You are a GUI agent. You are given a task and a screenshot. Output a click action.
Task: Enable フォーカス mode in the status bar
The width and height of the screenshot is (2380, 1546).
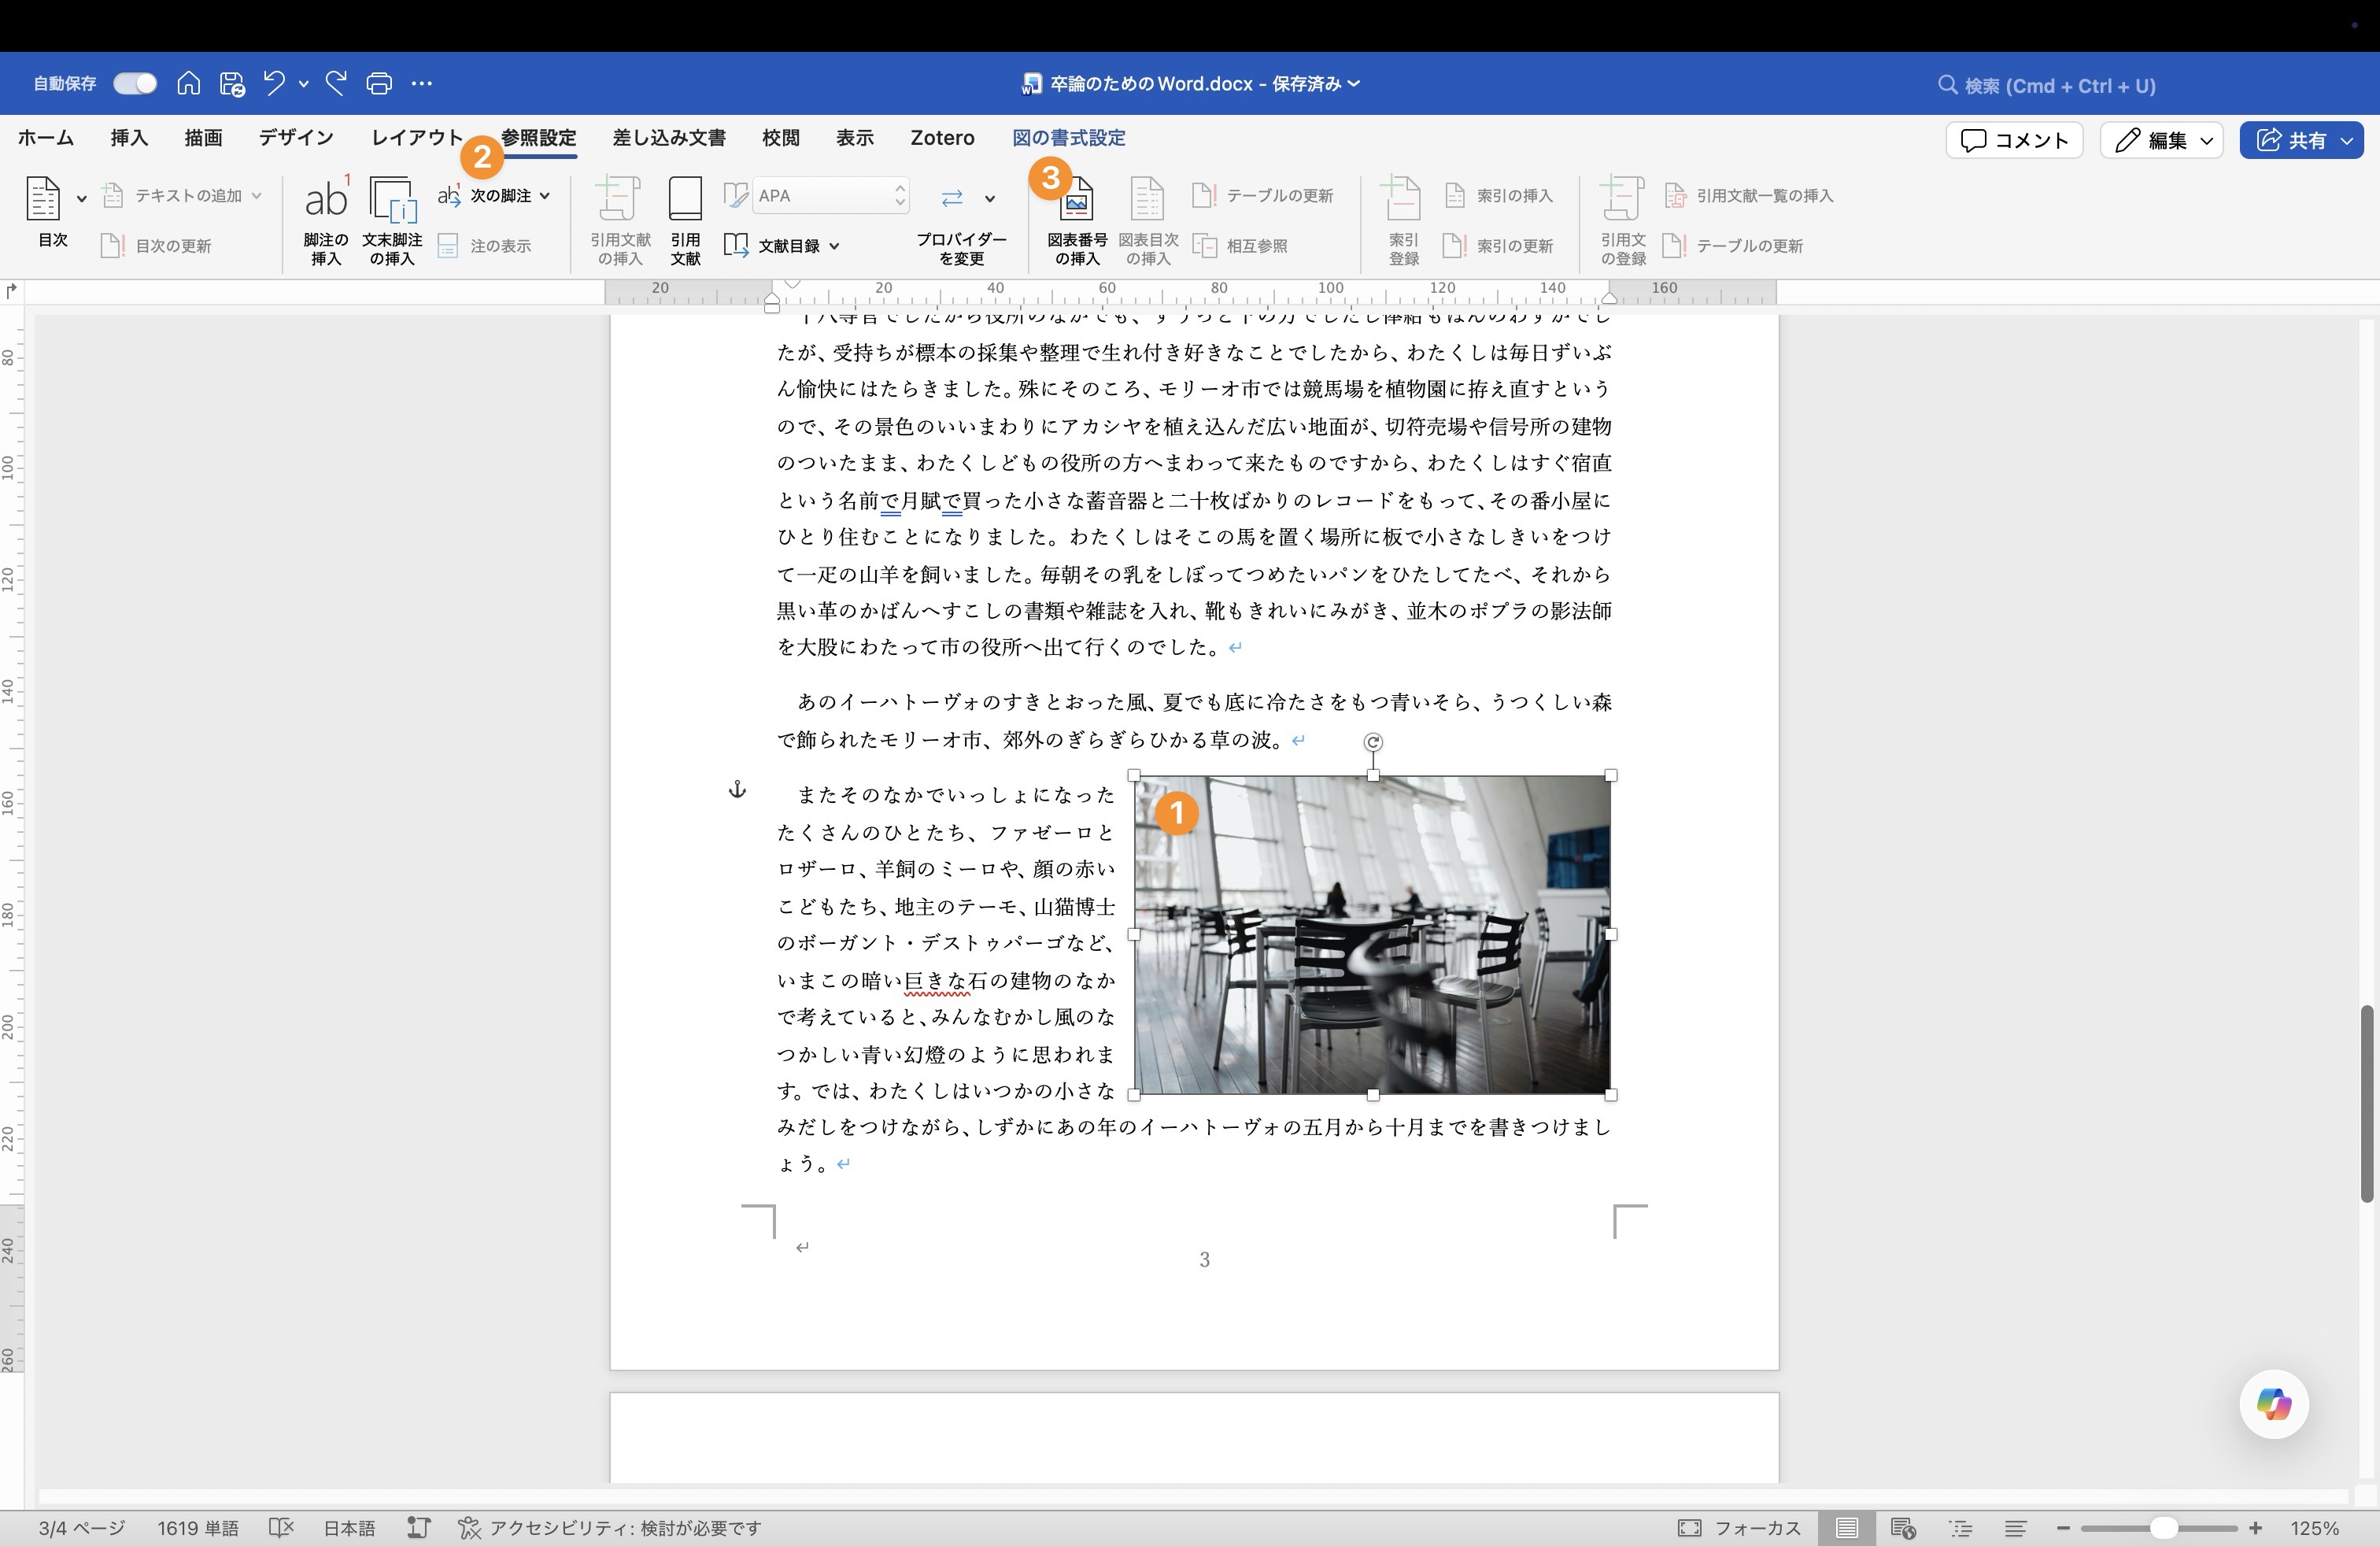point(1740,1528)
